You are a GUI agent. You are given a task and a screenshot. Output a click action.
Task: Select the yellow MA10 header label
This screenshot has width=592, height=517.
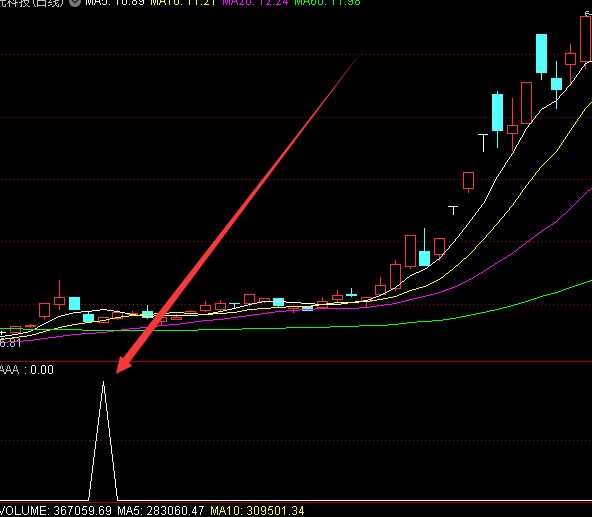pos(183,2)
